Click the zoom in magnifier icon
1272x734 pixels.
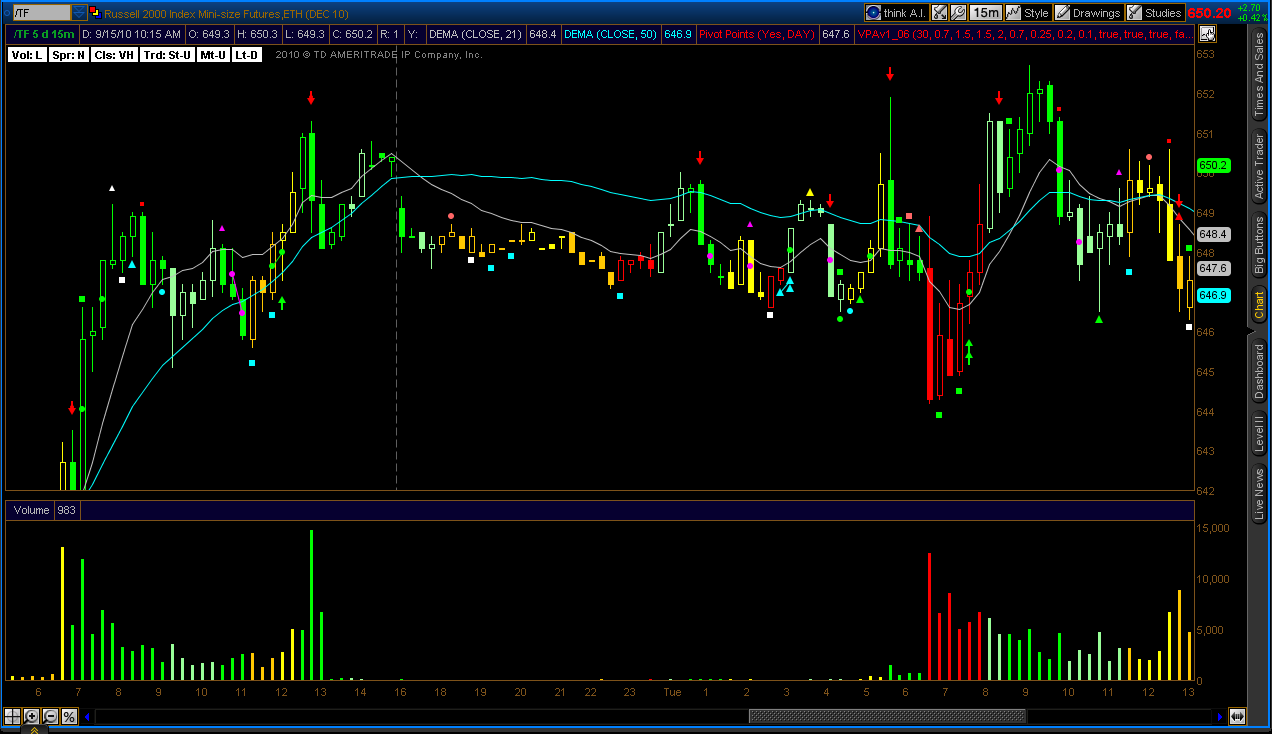point(31,716)
